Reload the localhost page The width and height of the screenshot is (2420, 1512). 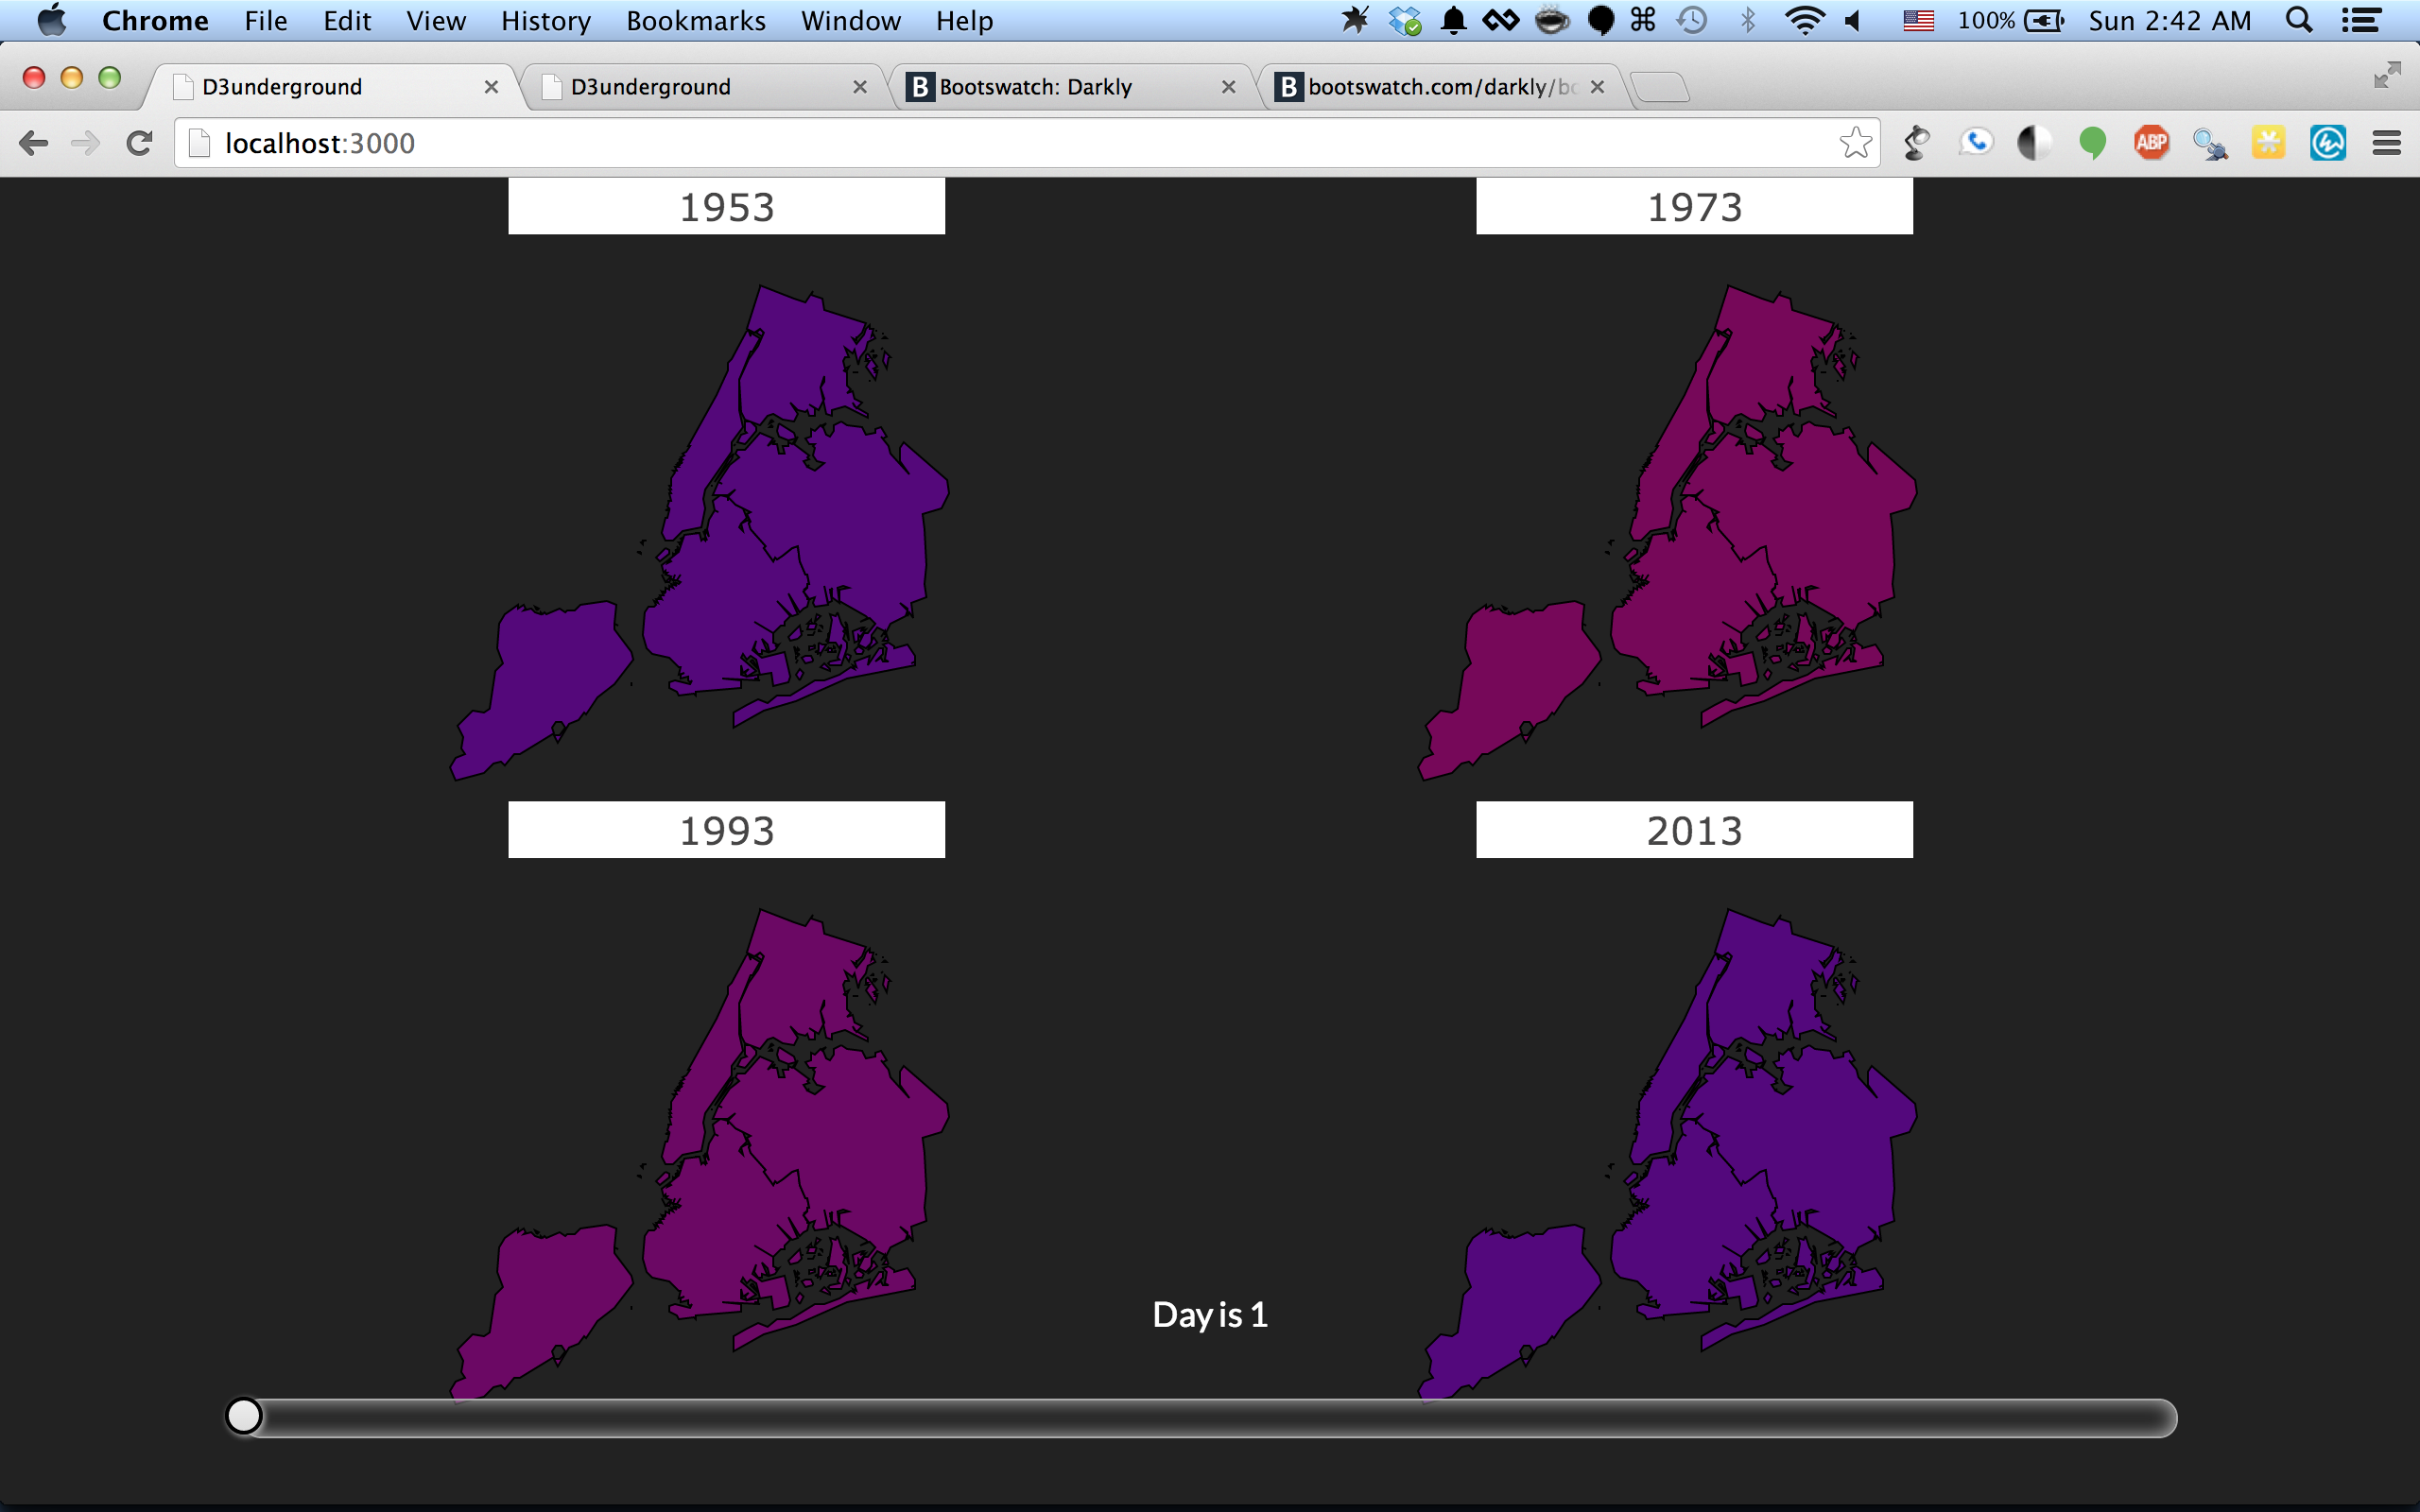(x=139, y=143)
